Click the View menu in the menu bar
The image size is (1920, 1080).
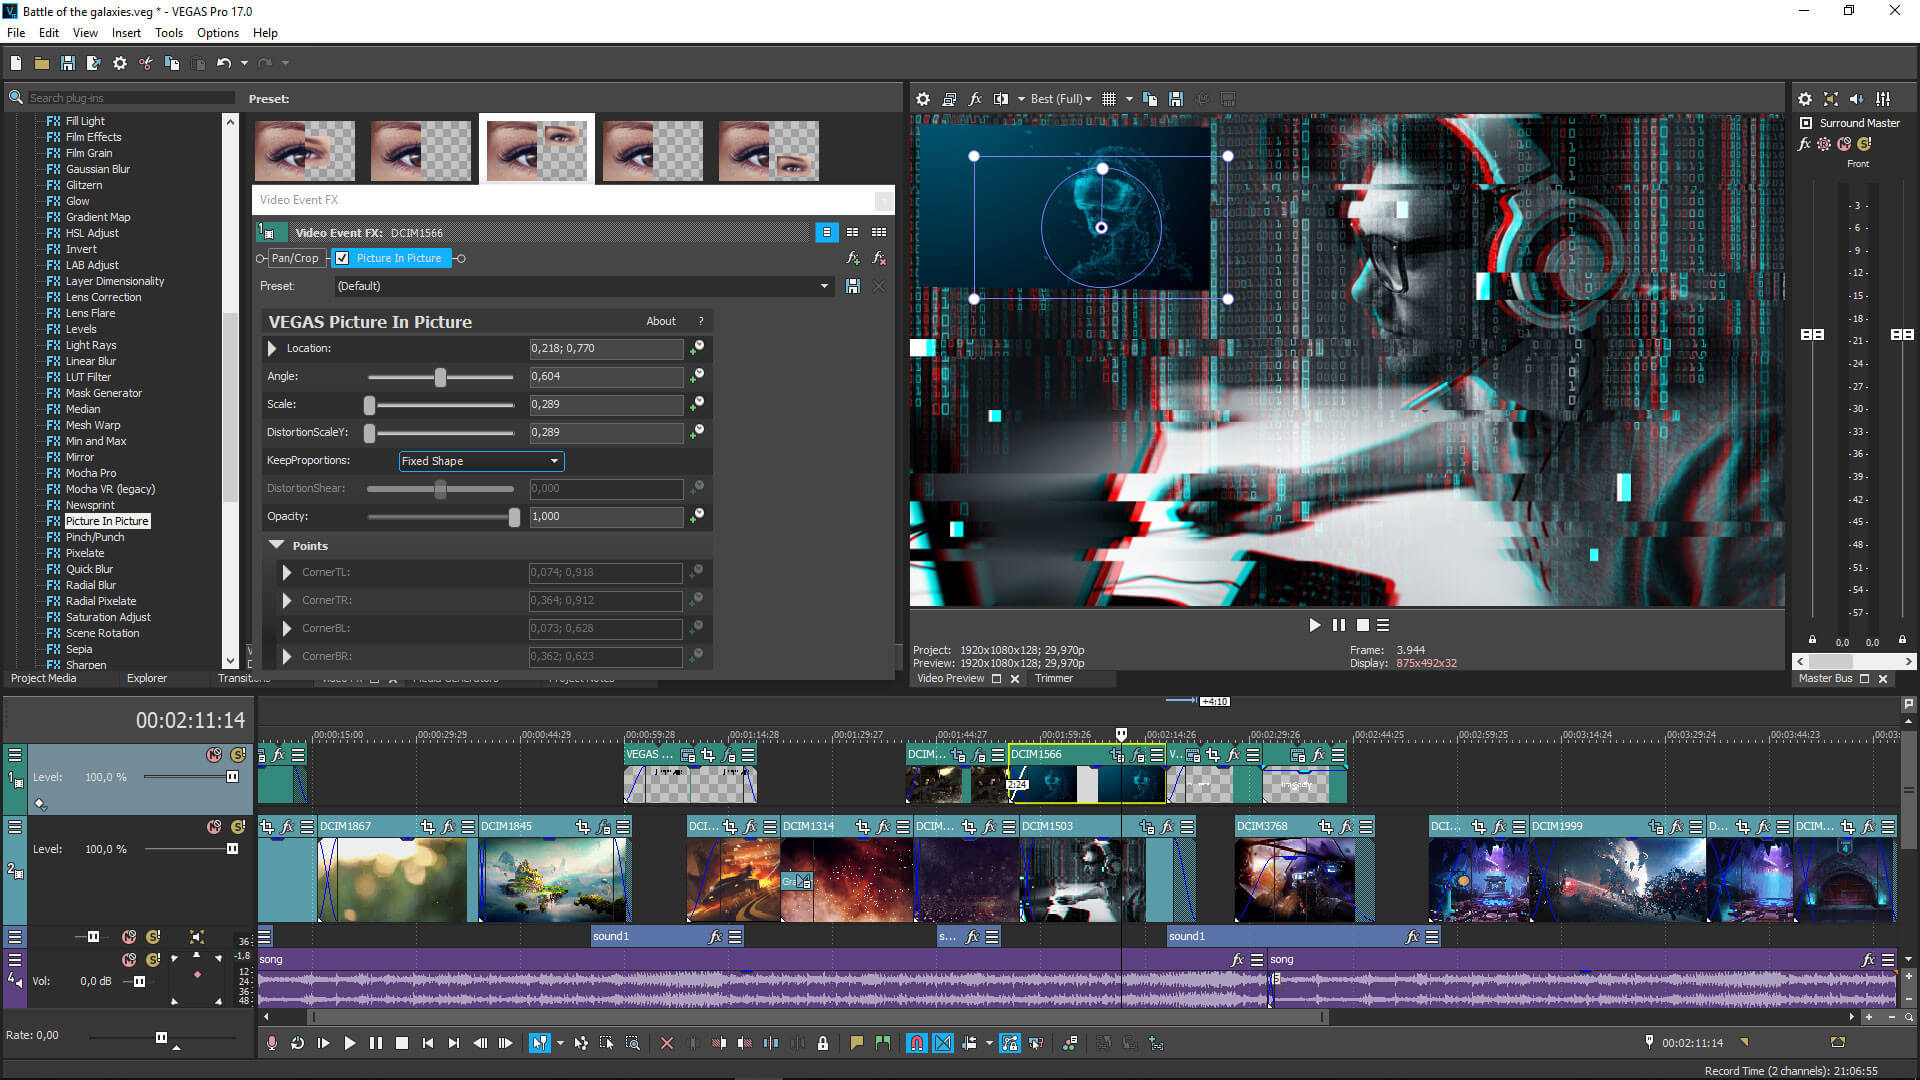pos(84,33)
